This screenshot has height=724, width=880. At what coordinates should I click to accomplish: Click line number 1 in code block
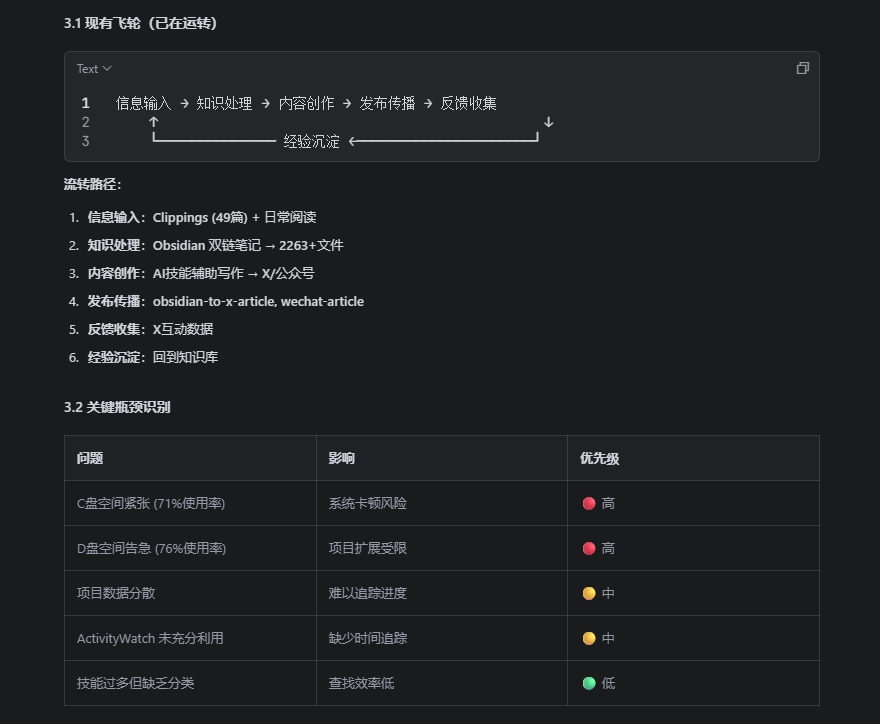85,103
